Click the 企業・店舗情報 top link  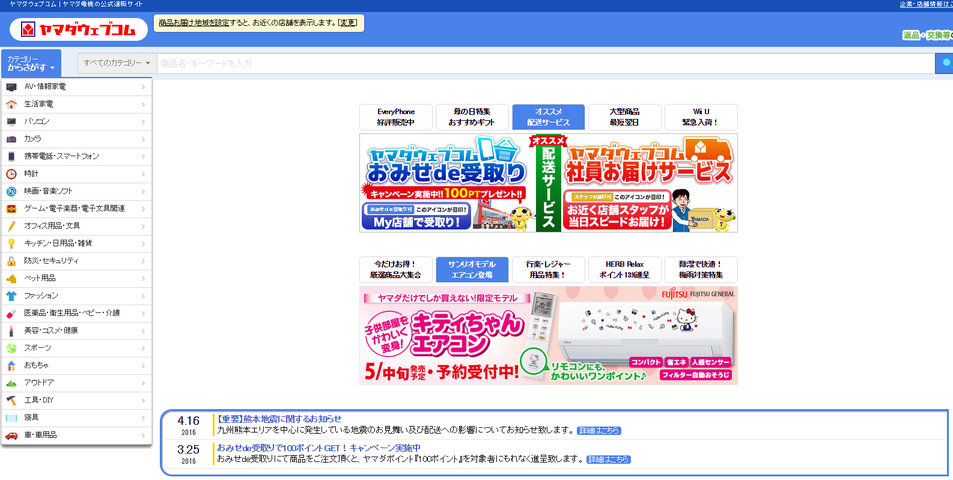[x=926, y=4]
